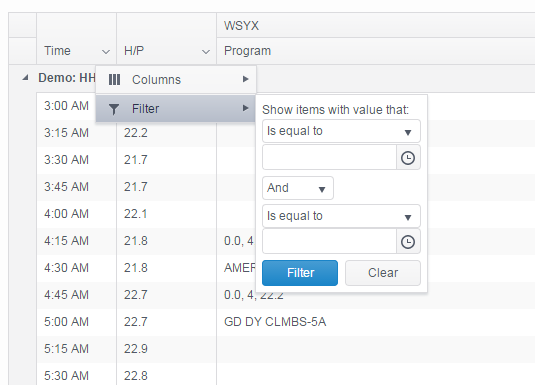Image resolution: width=535 pixels, height=385 pixels.
Task: Expand the Filter submenu arrow
Action: tap(245, 108)
